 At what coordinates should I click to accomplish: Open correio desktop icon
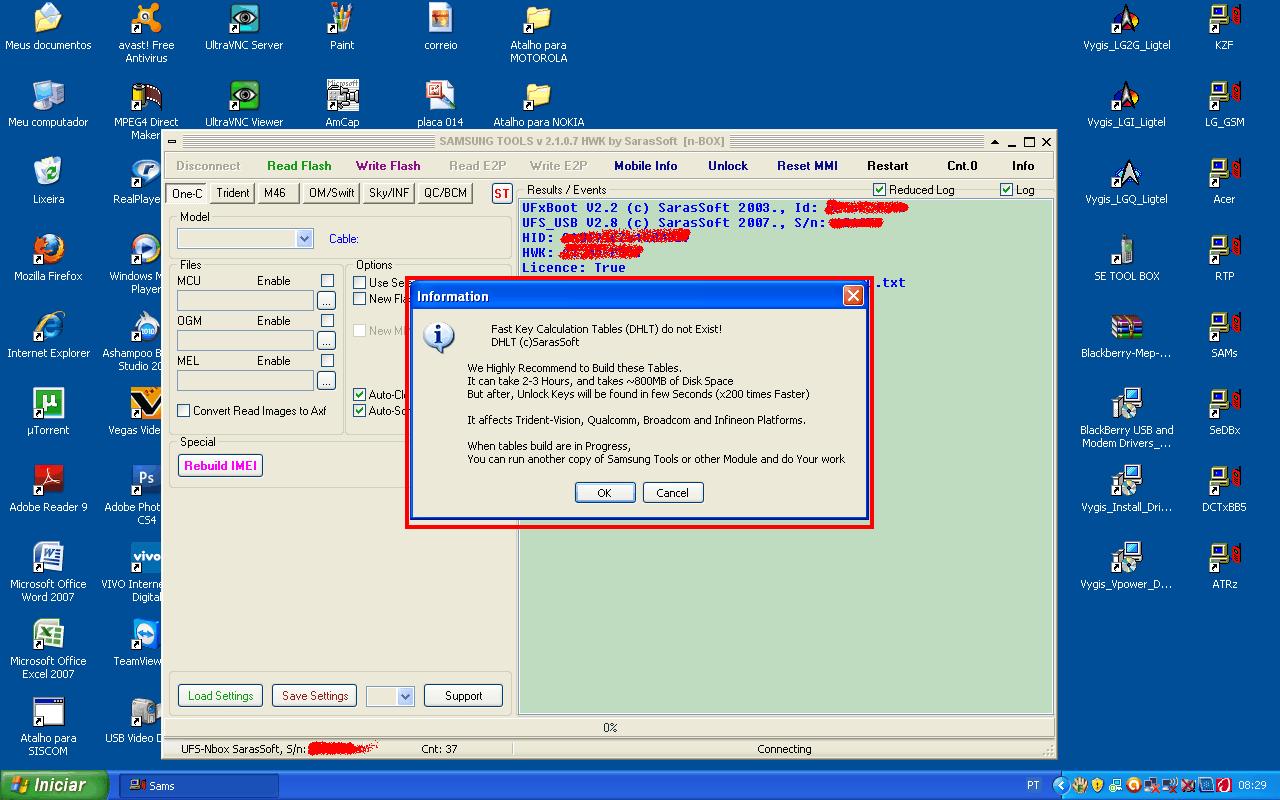440,27
